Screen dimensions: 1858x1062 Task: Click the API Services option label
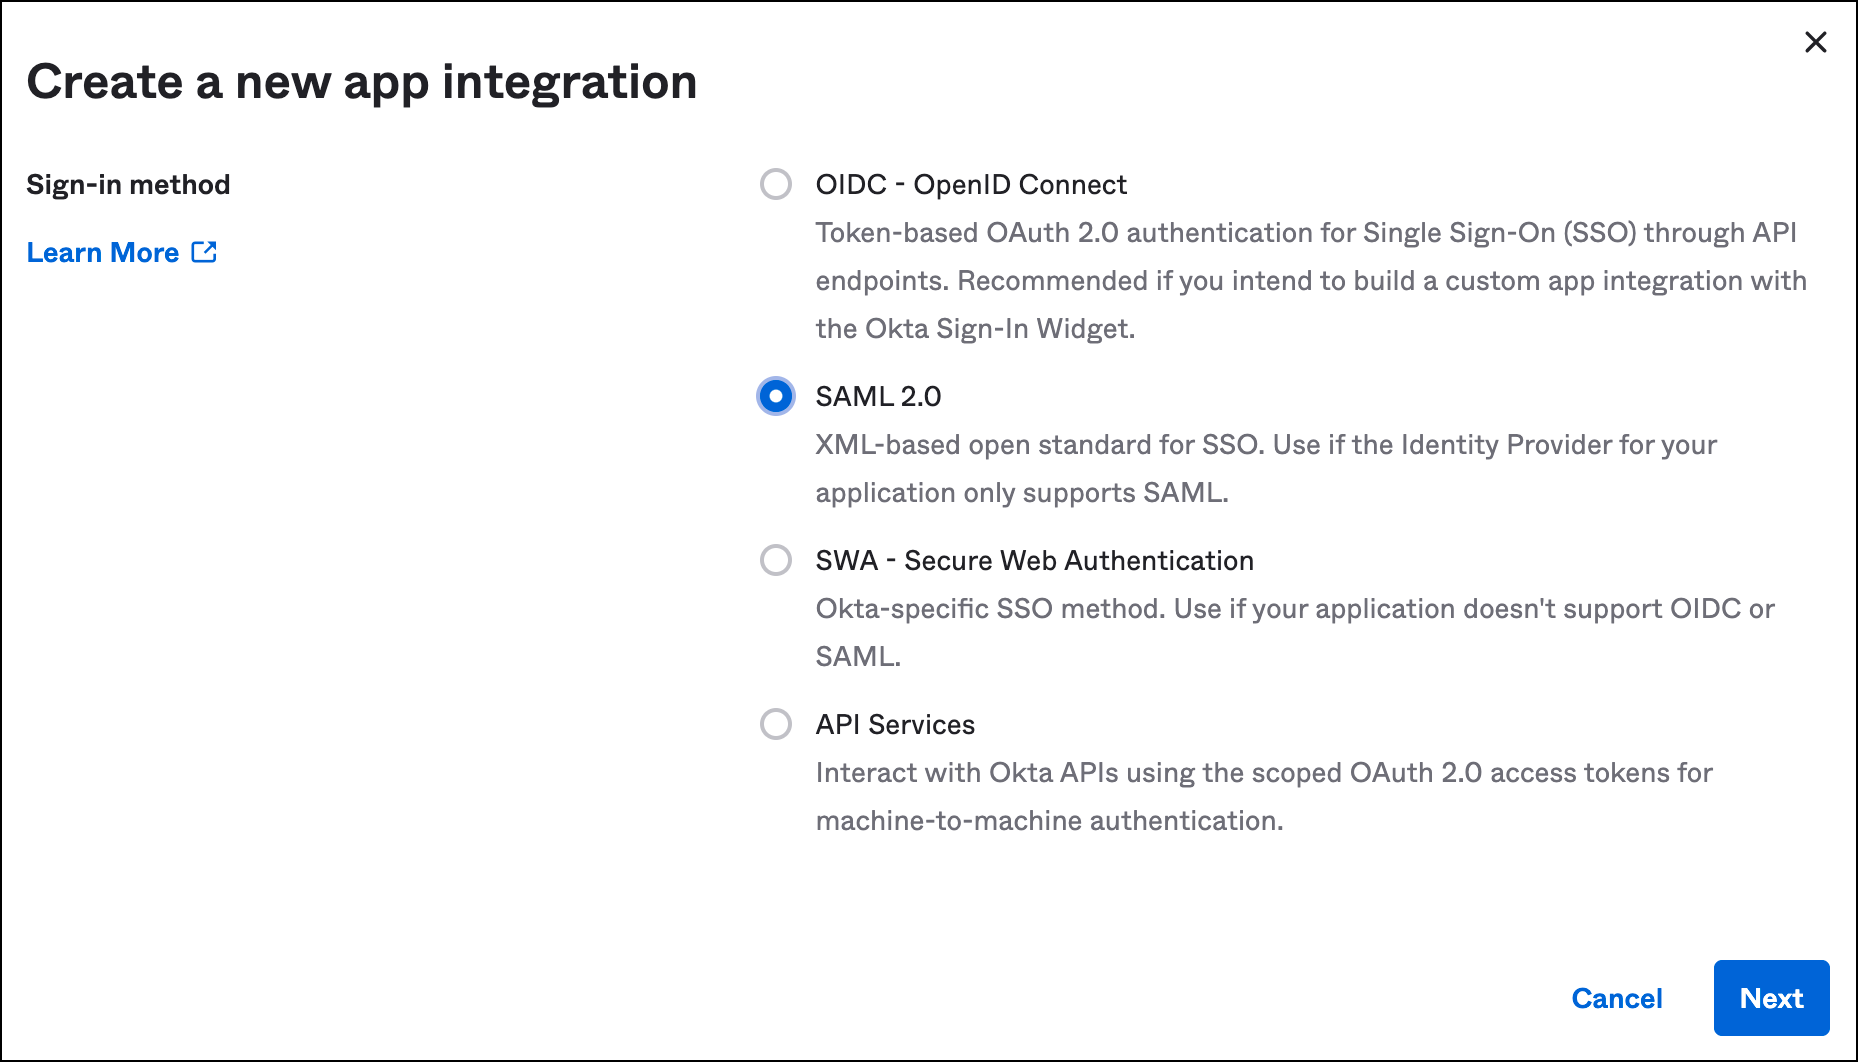[895, 725]
